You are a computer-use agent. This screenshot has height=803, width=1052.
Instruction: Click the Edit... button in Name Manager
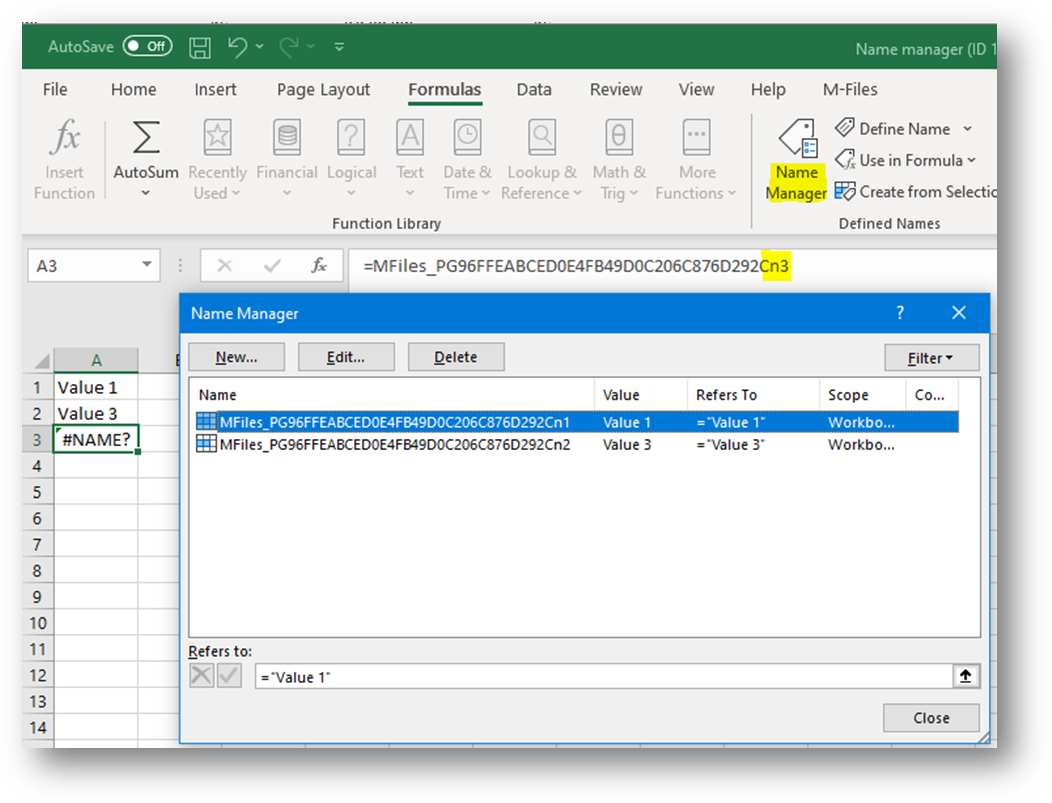coord(346,357)
